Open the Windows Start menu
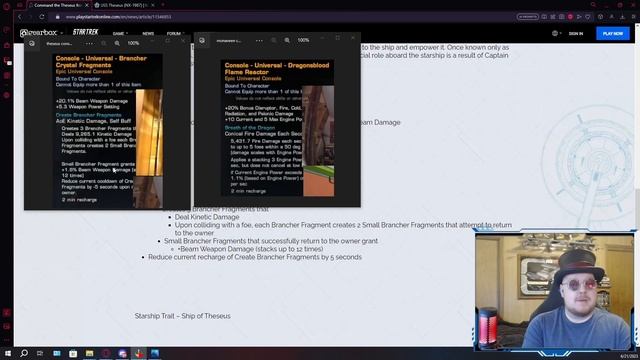640x360 pixels. point(8,353)
